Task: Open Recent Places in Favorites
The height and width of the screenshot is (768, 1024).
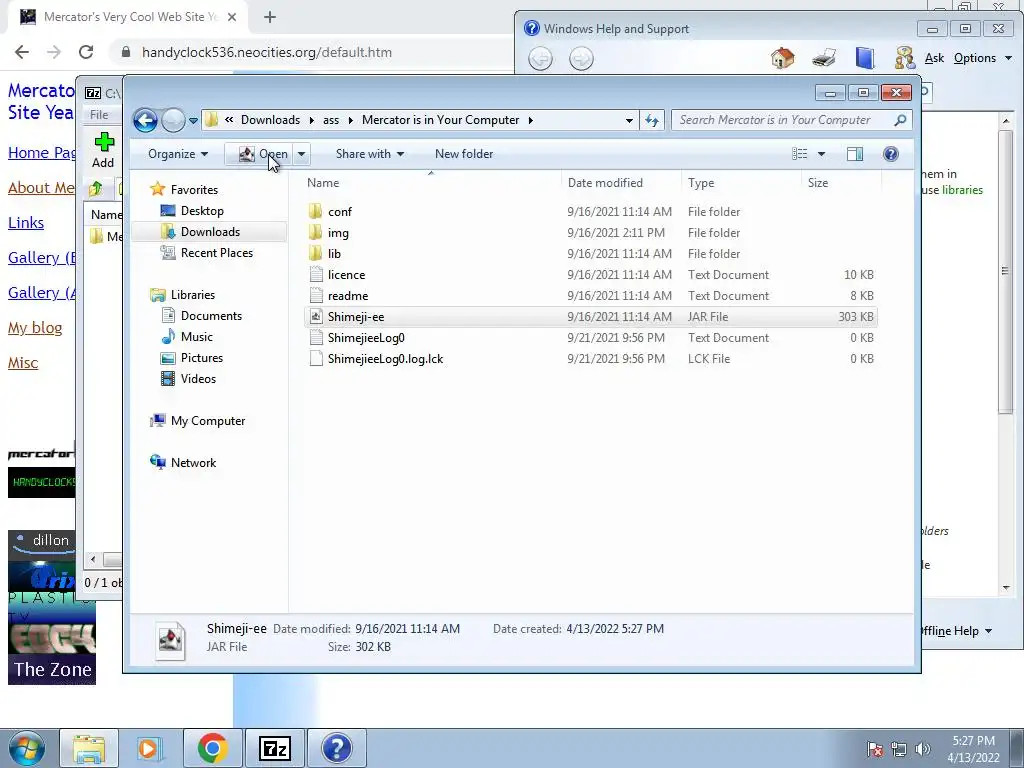Action: coord(216,253)
